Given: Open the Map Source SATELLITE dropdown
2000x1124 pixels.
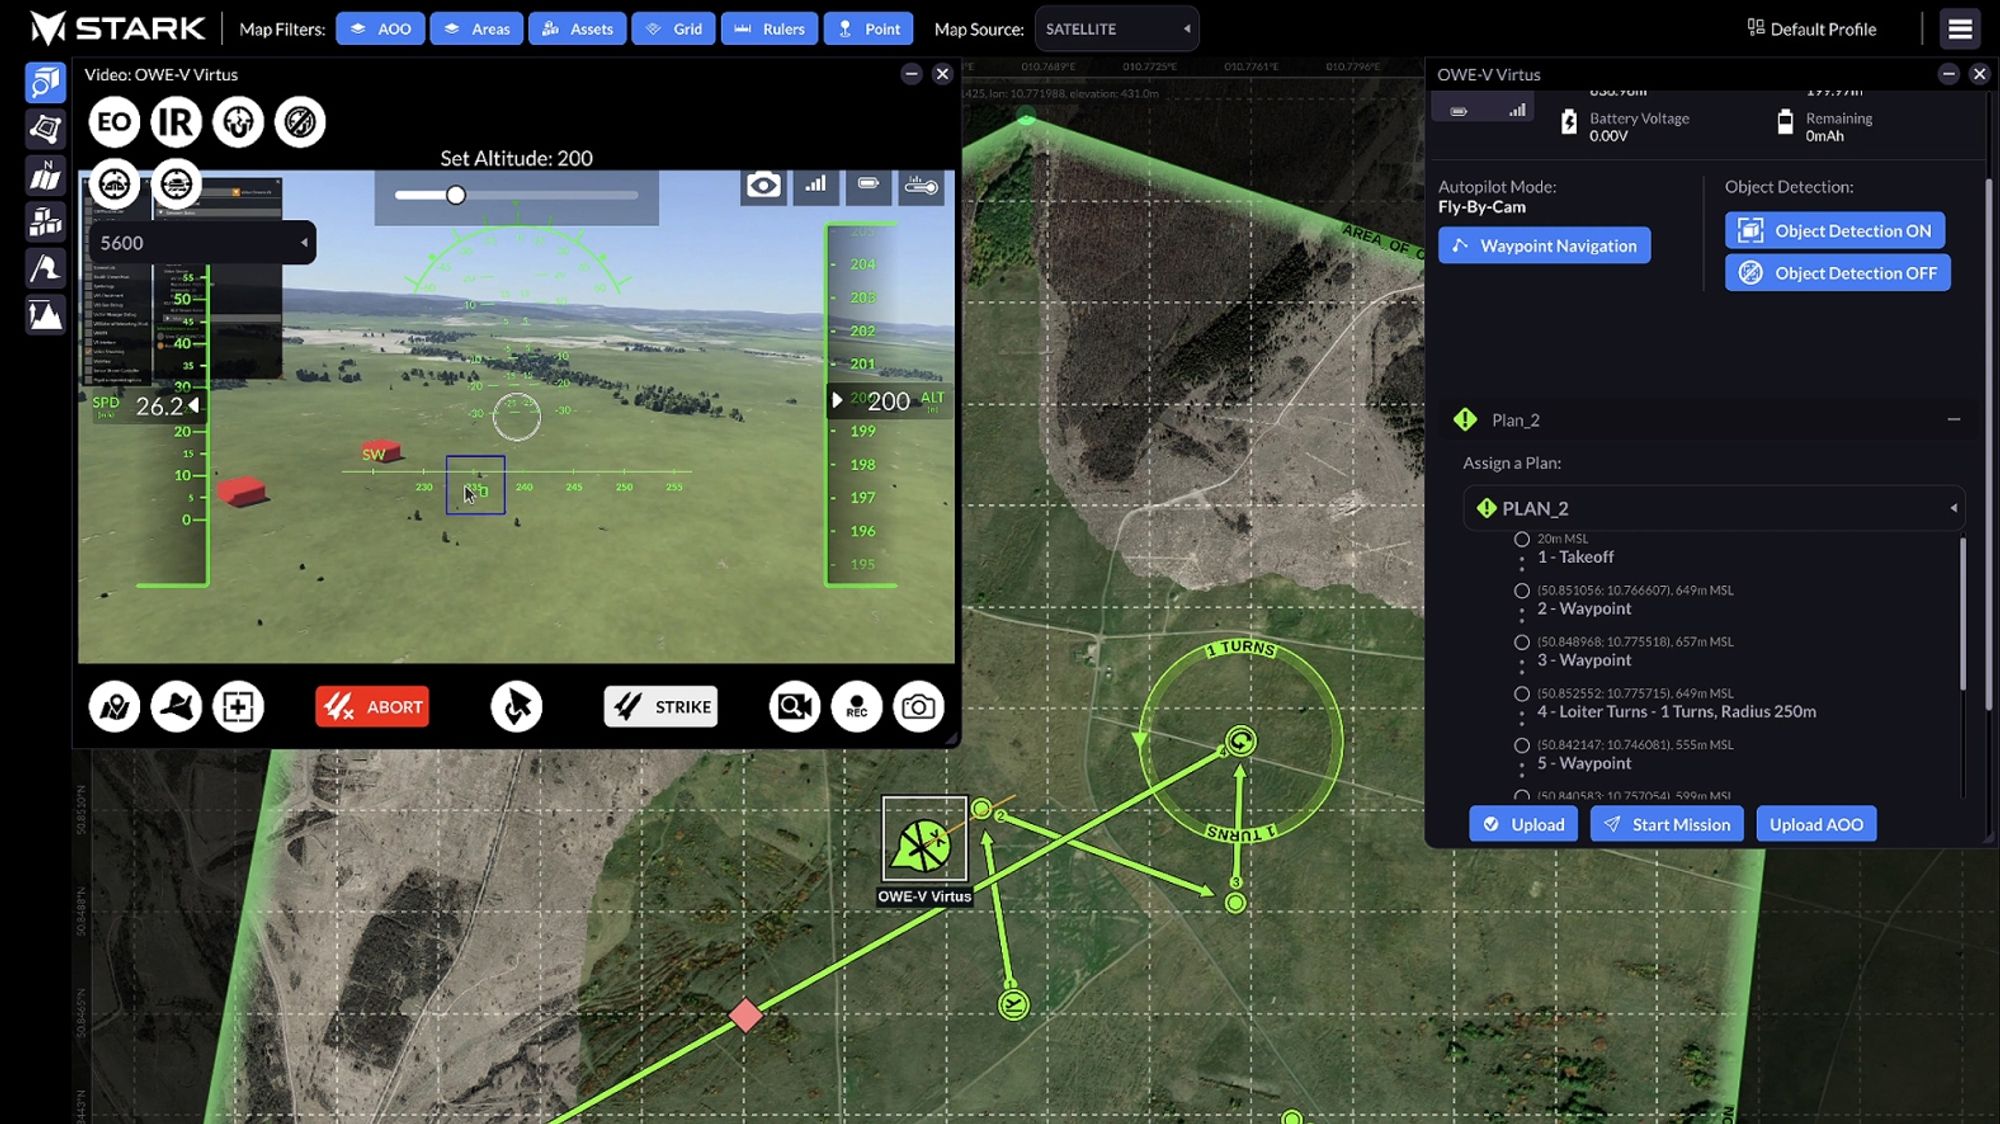Looking at the screenshot, I should coord(1116,29).
